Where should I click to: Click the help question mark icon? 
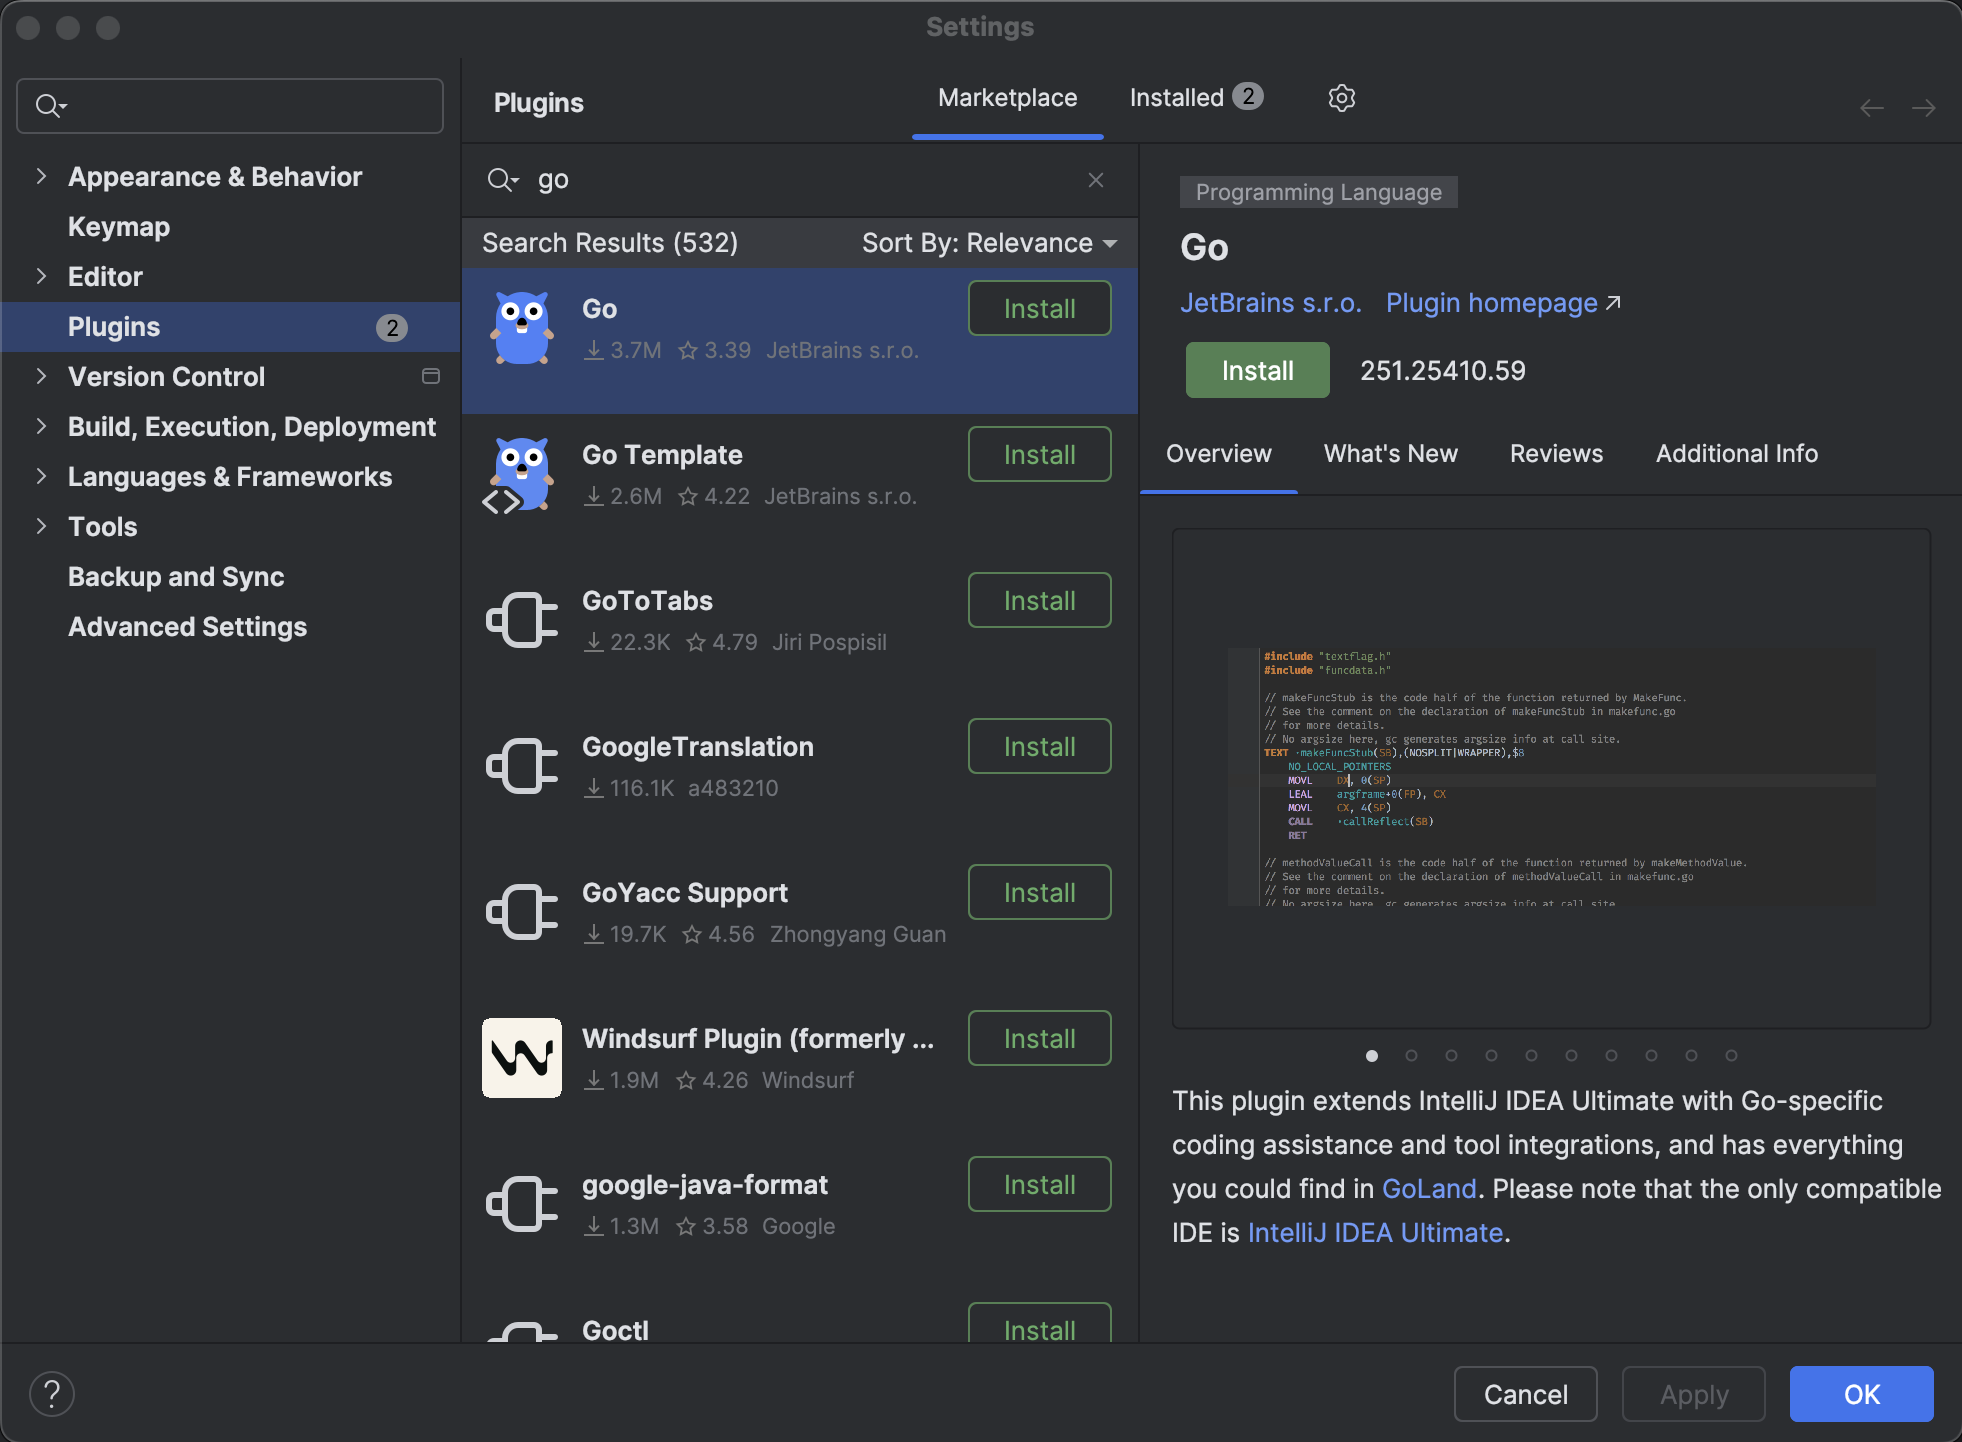click(52, 1394)
